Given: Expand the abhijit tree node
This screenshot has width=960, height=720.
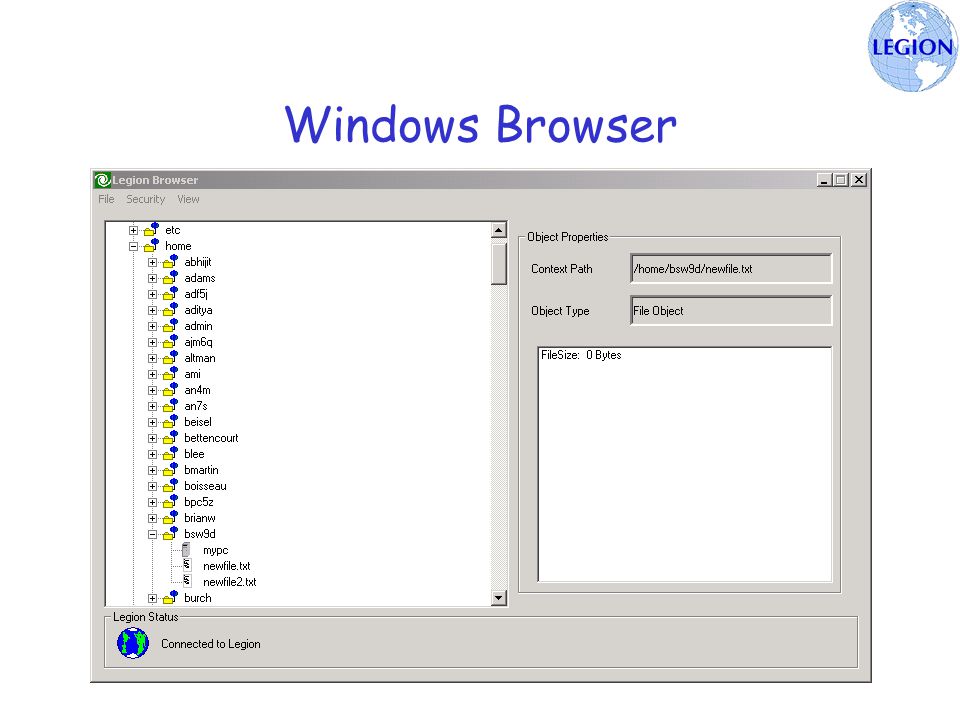Looking at the screenshot, I should pyautogui.click(x=152, y=262).
